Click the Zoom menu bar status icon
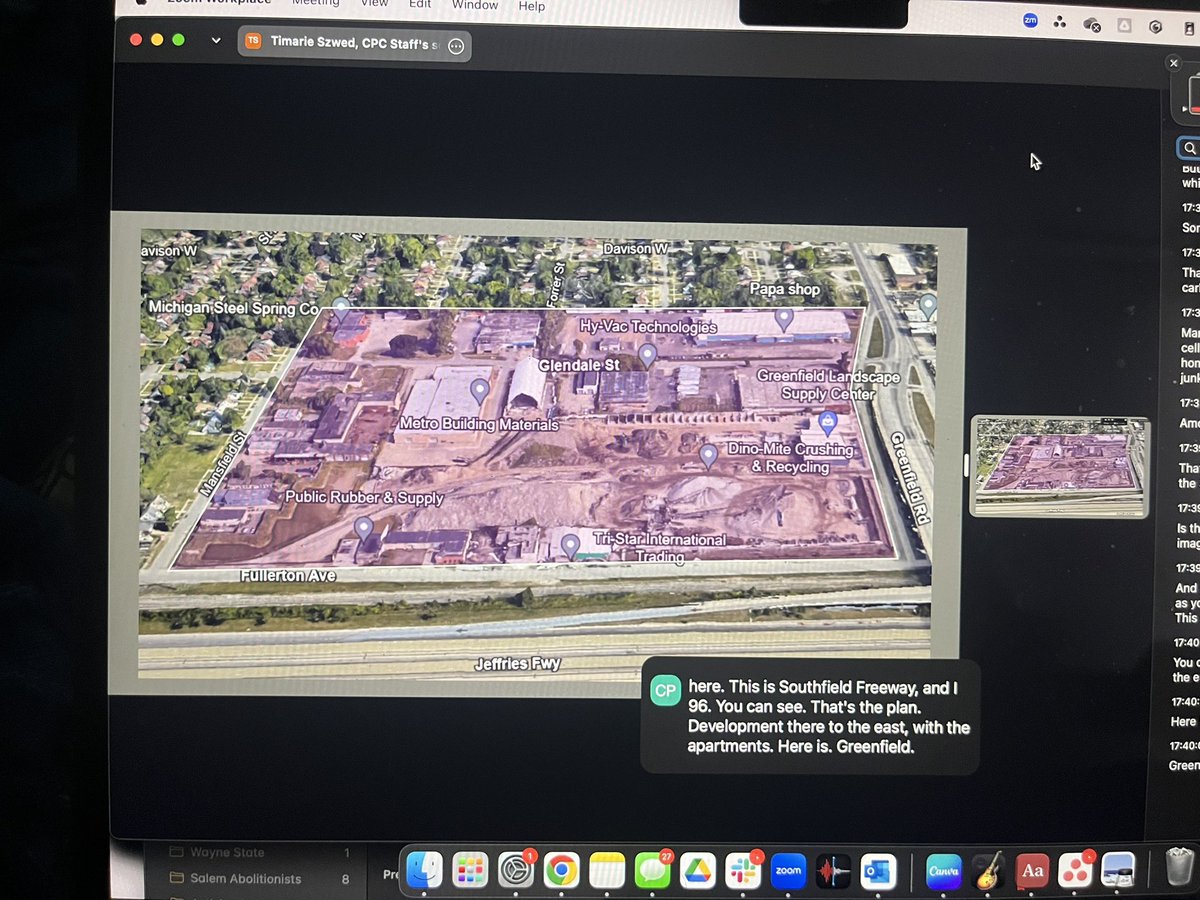This screenshot has width=1200, height=900. [1030, 20]
